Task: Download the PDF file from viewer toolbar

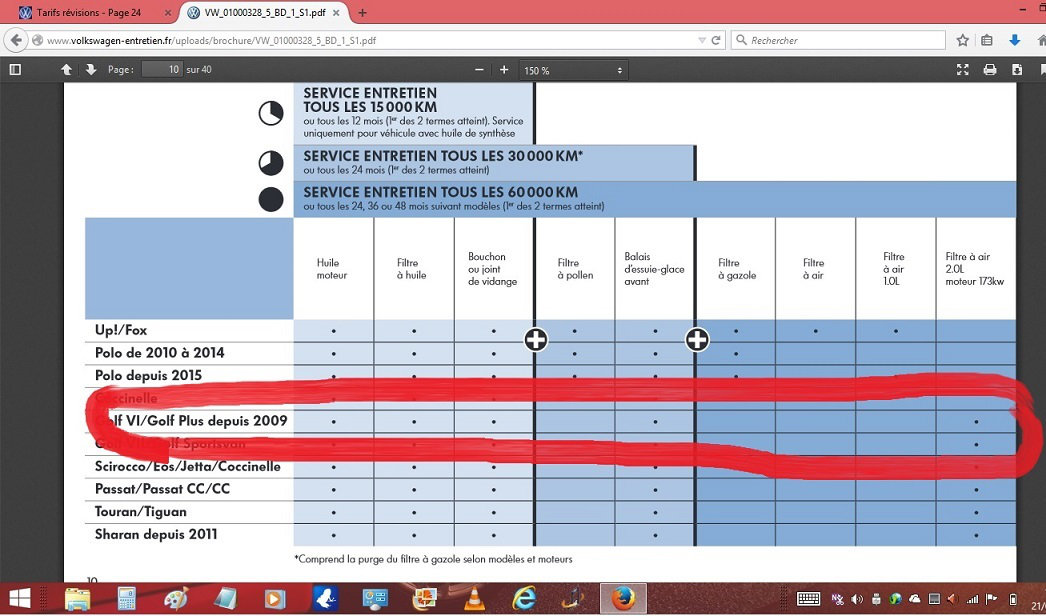Action: [x=1017, y=69]
